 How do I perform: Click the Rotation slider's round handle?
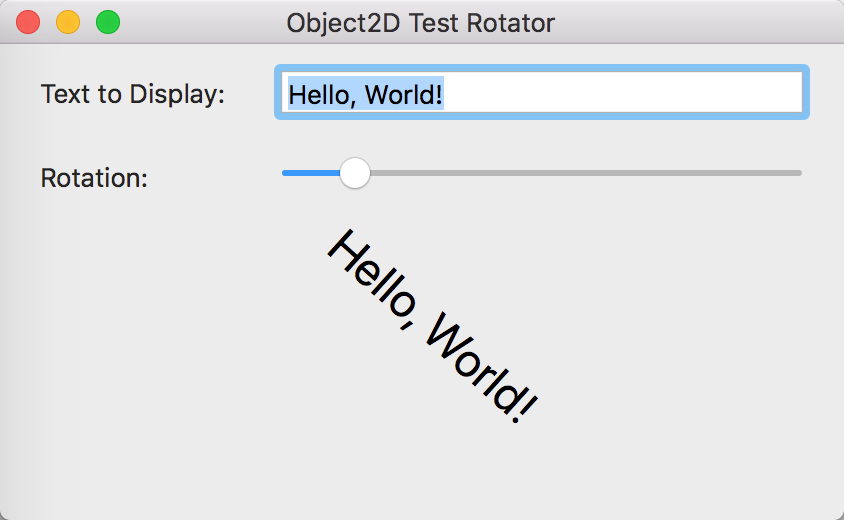354,173
